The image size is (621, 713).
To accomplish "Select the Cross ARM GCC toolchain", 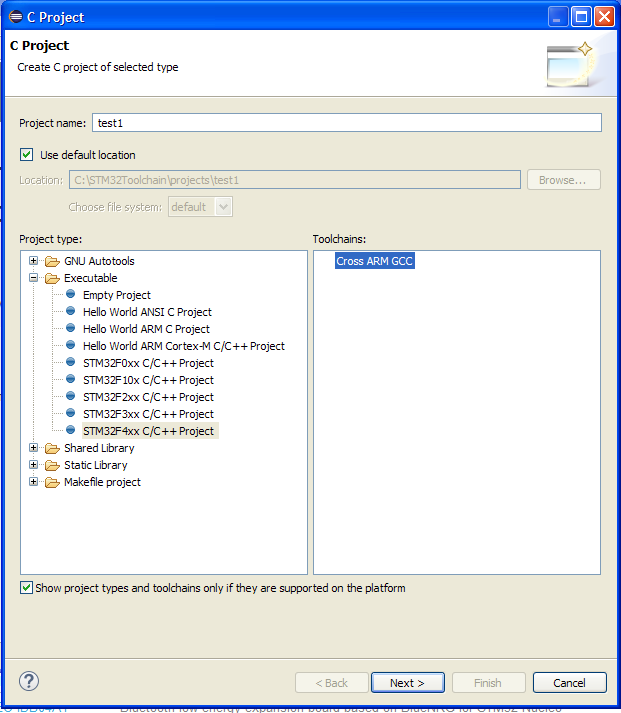I will tap(375, 261).
